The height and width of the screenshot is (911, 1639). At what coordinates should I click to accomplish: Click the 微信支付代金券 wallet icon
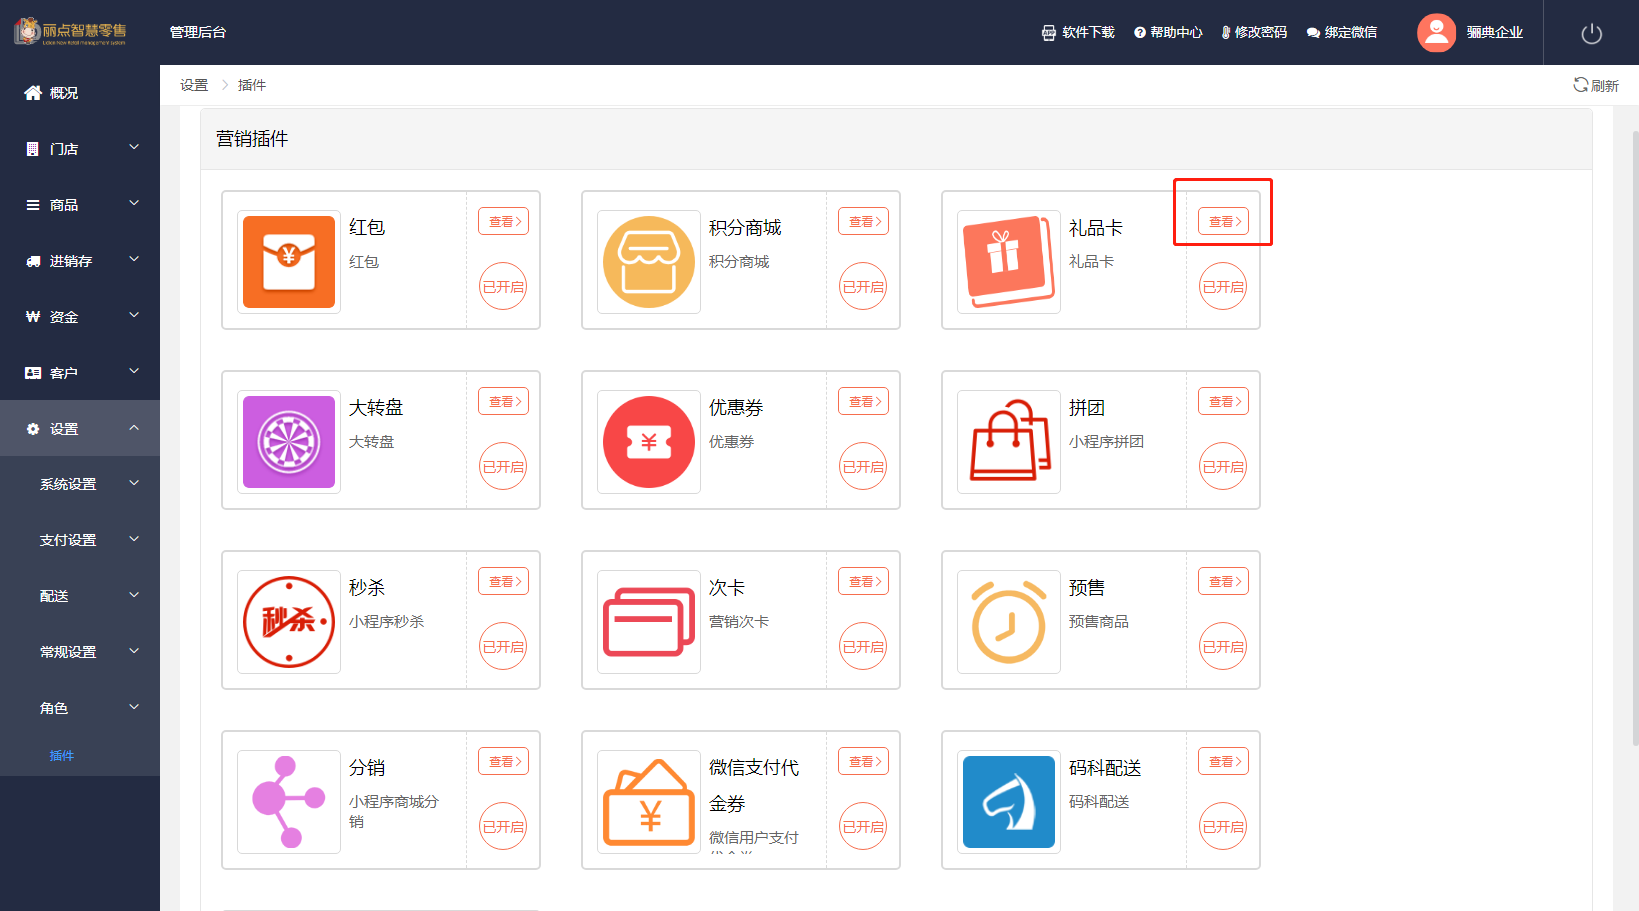click(x=649, y=802)
